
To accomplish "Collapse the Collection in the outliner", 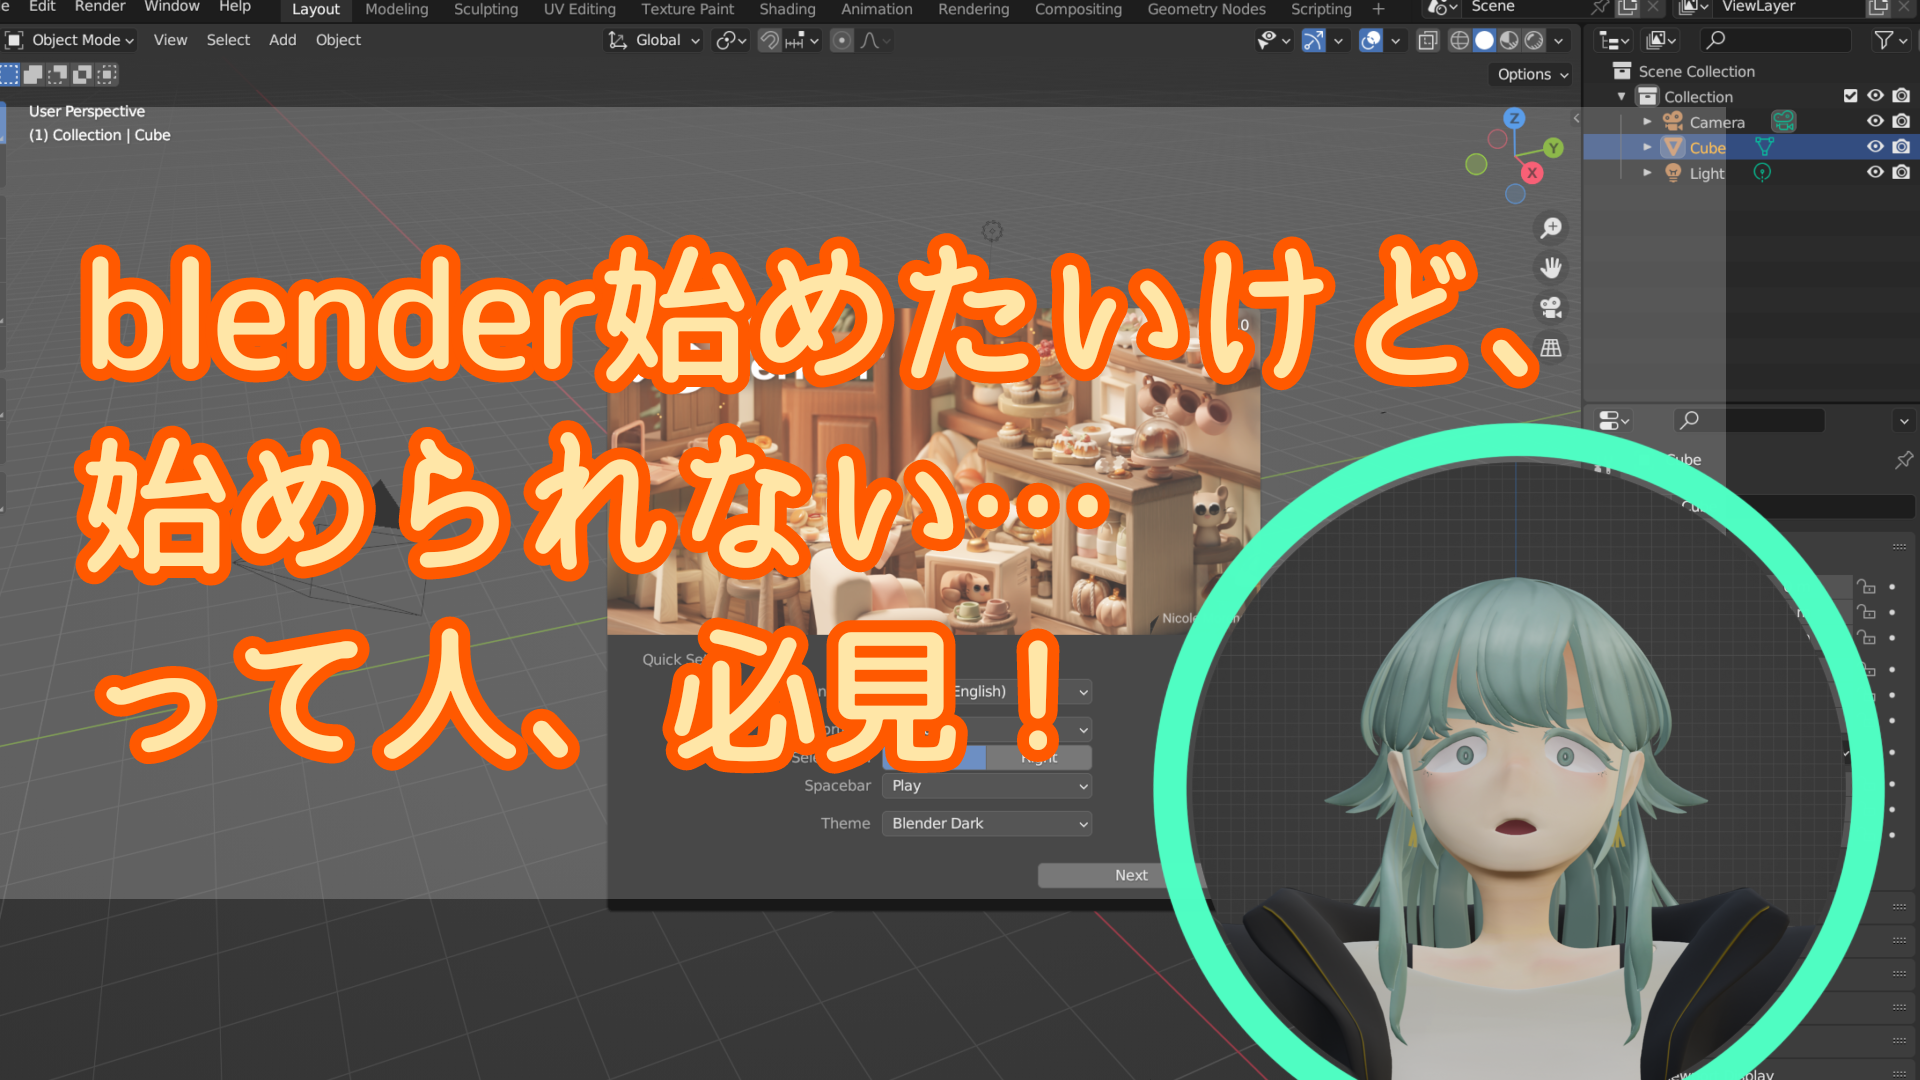I will [x=1621, y=97].
